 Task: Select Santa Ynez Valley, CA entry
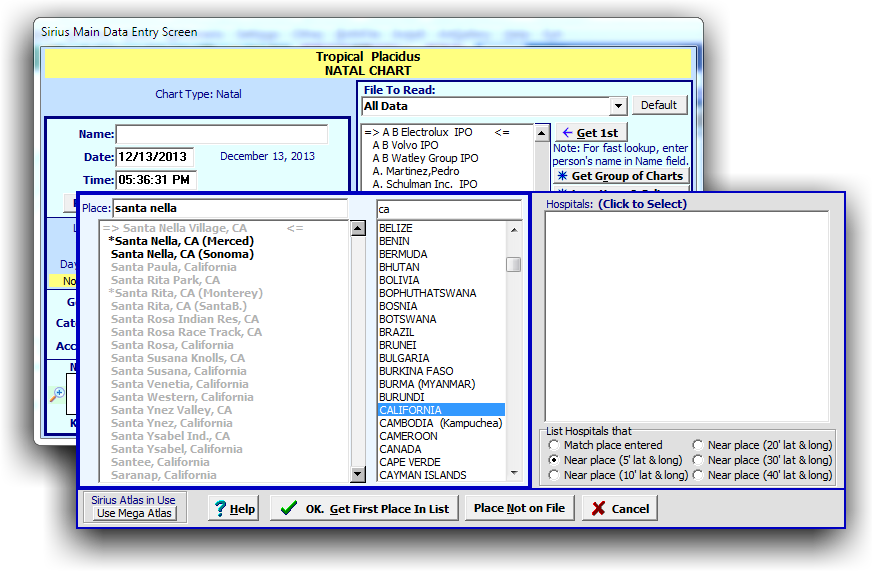(171, 410)
